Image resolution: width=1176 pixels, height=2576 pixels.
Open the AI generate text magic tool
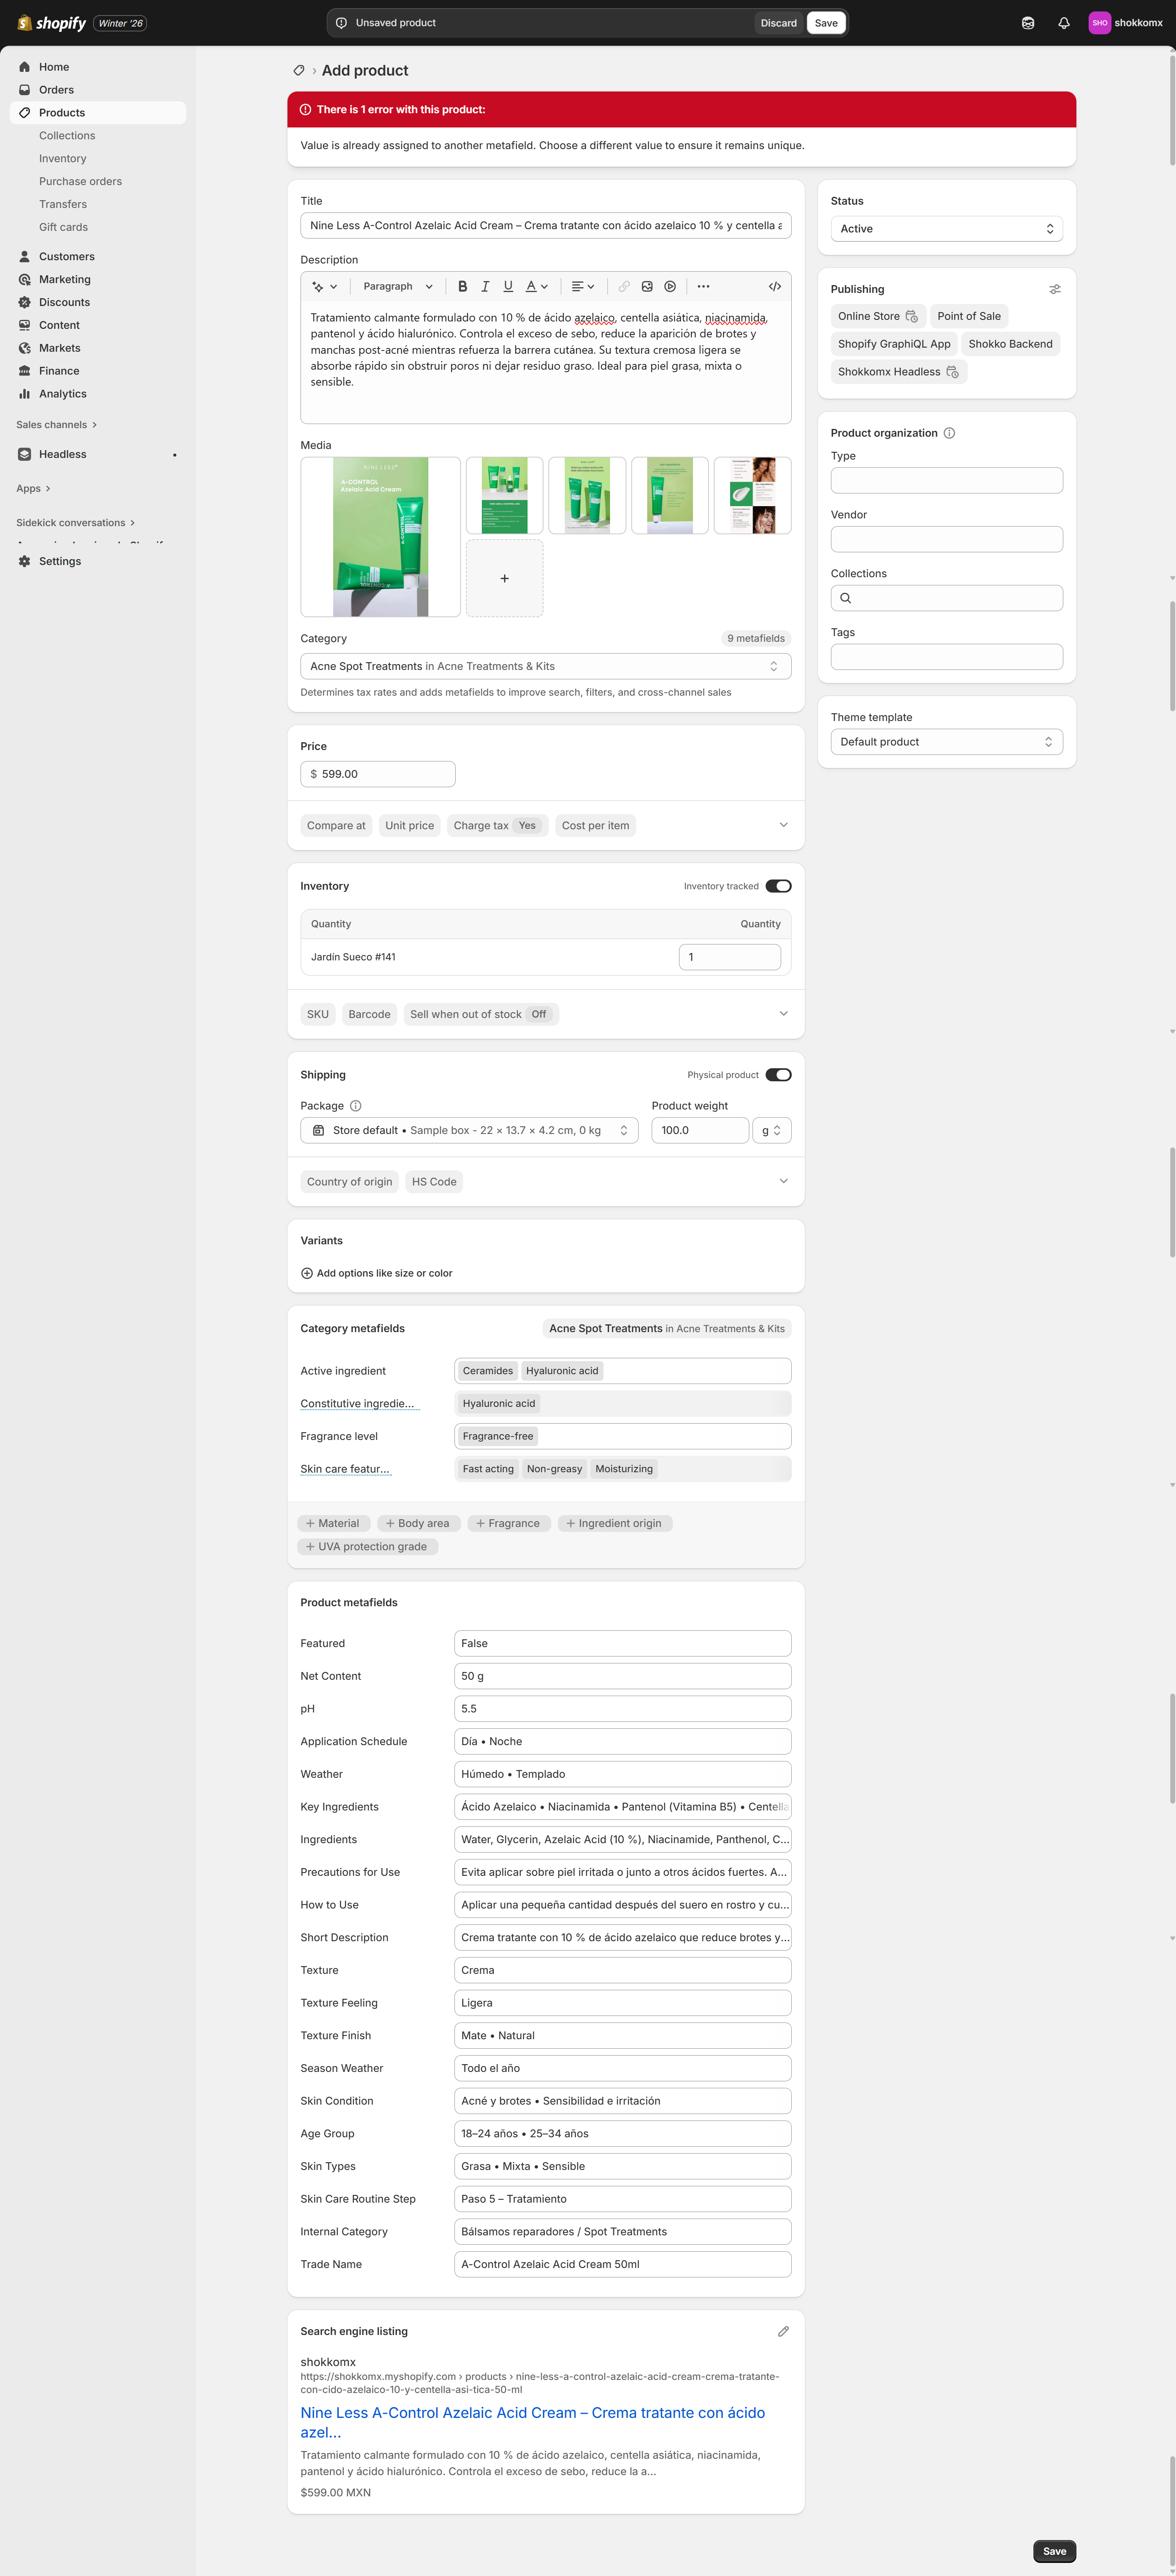point(324,287)
